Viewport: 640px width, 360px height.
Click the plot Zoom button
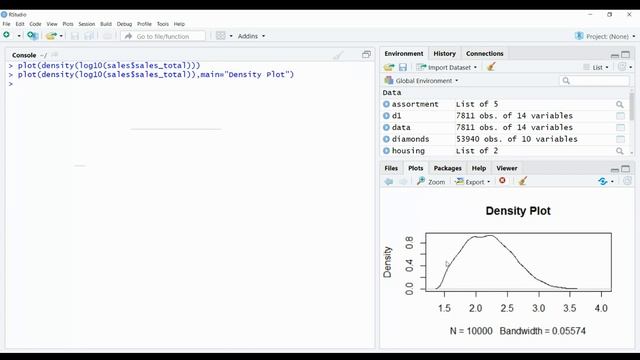click(x=431, y=182)
